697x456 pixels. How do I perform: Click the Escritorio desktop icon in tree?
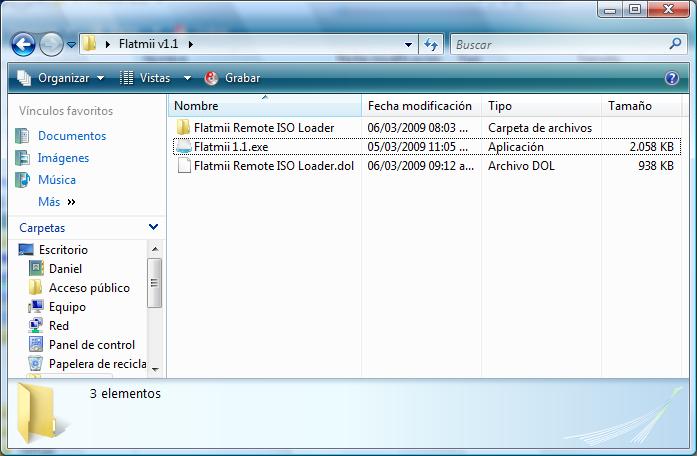click(26, 250)
